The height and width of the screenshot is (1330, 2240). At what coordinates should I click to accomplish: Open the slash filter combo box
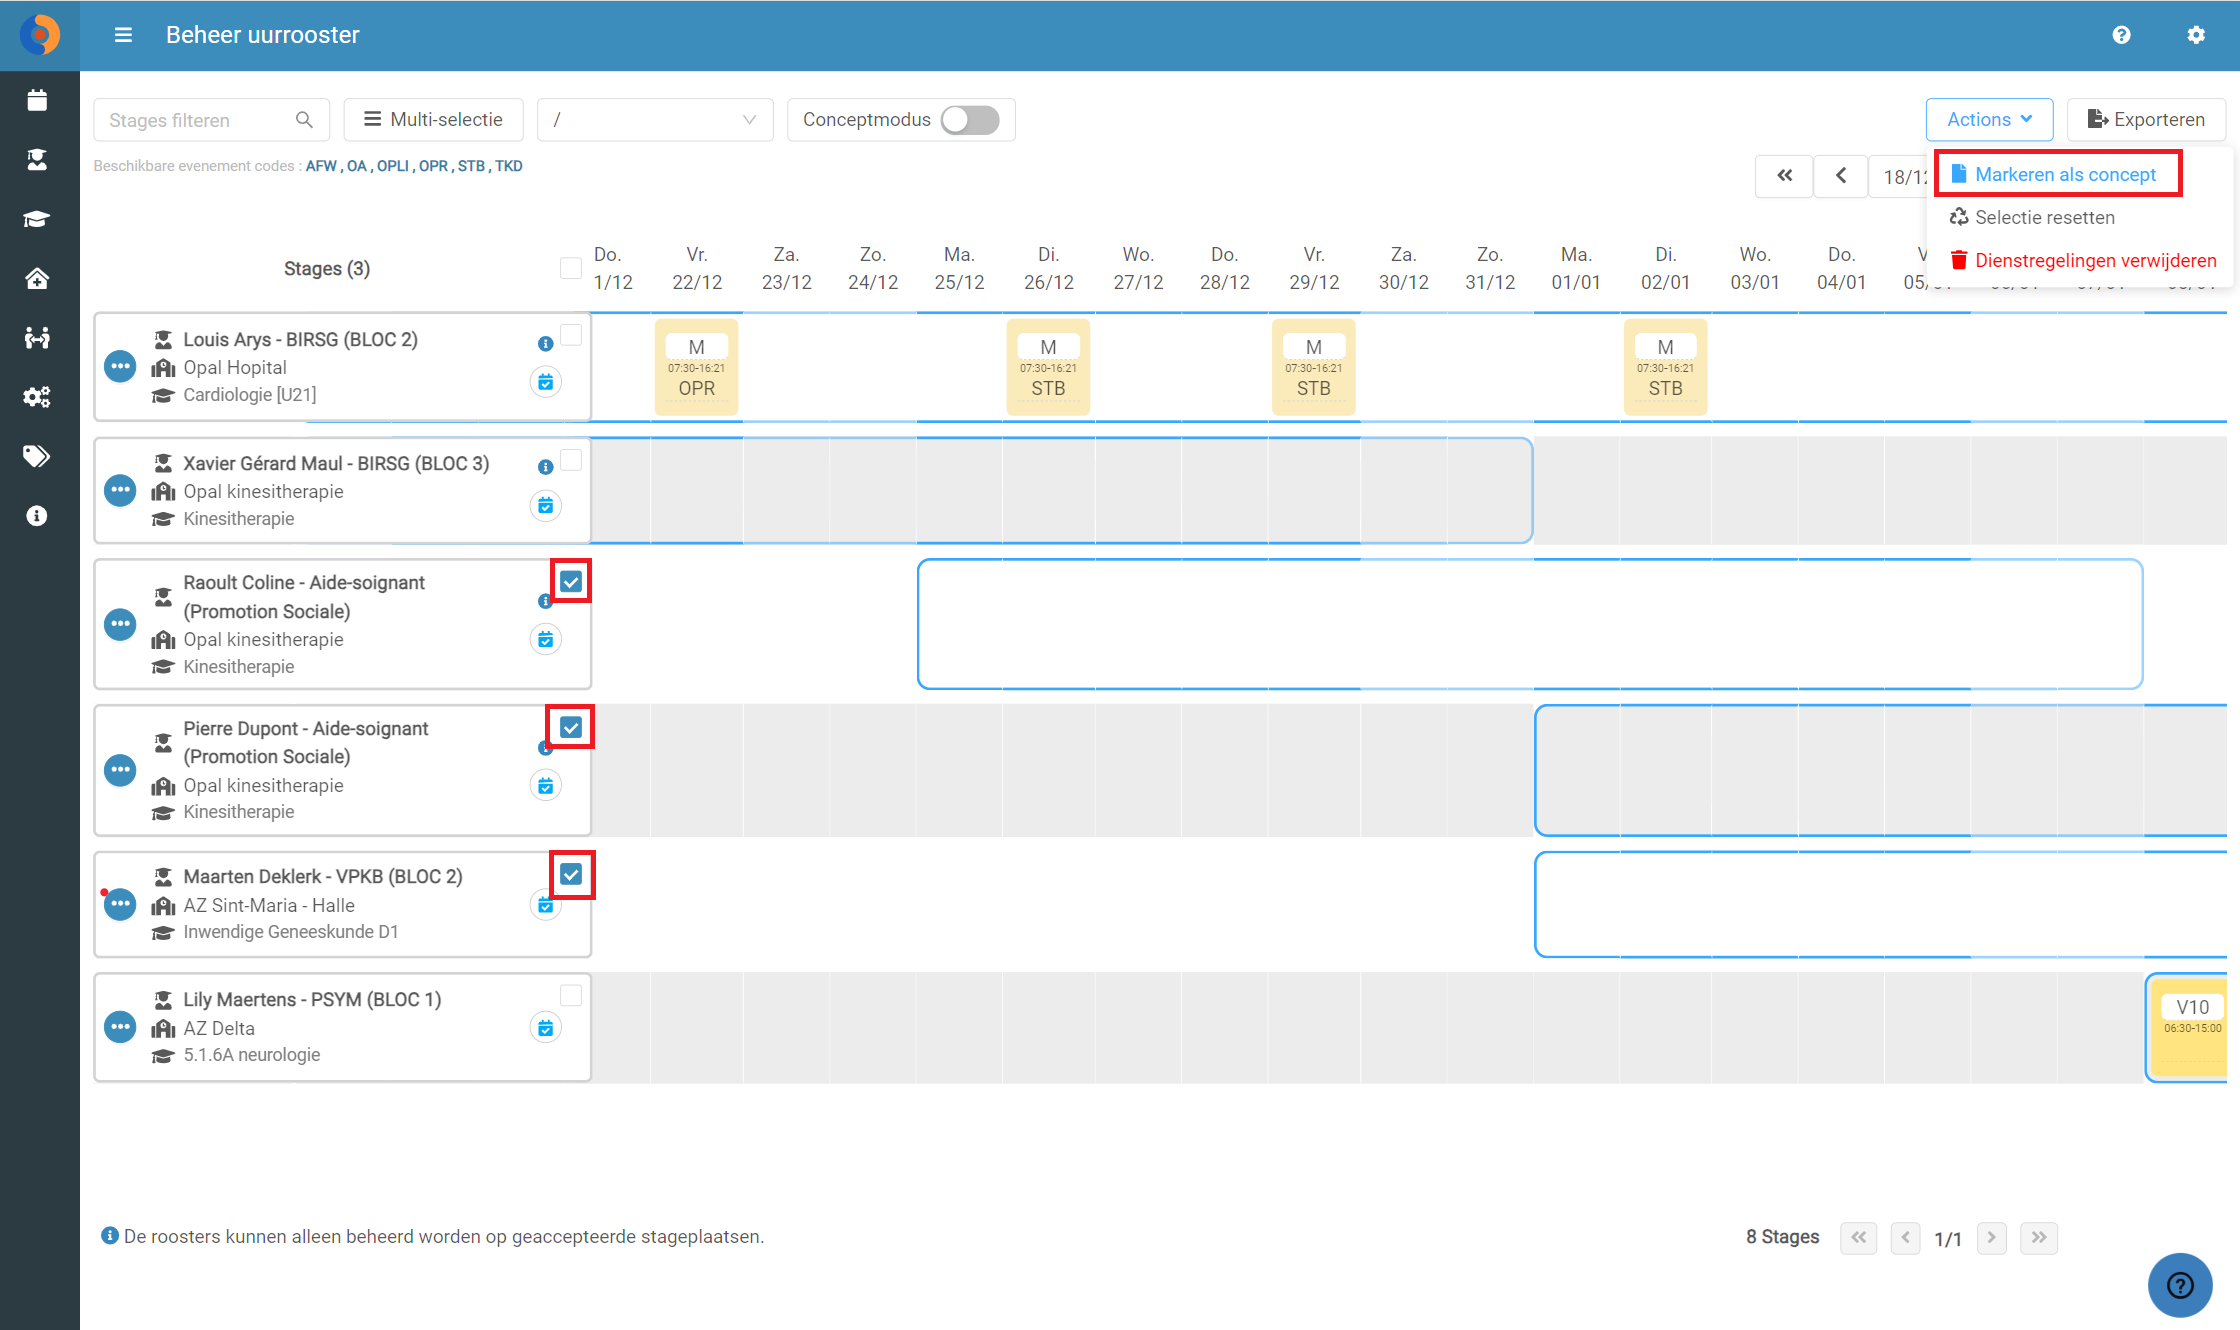click(x=655, y=120)
